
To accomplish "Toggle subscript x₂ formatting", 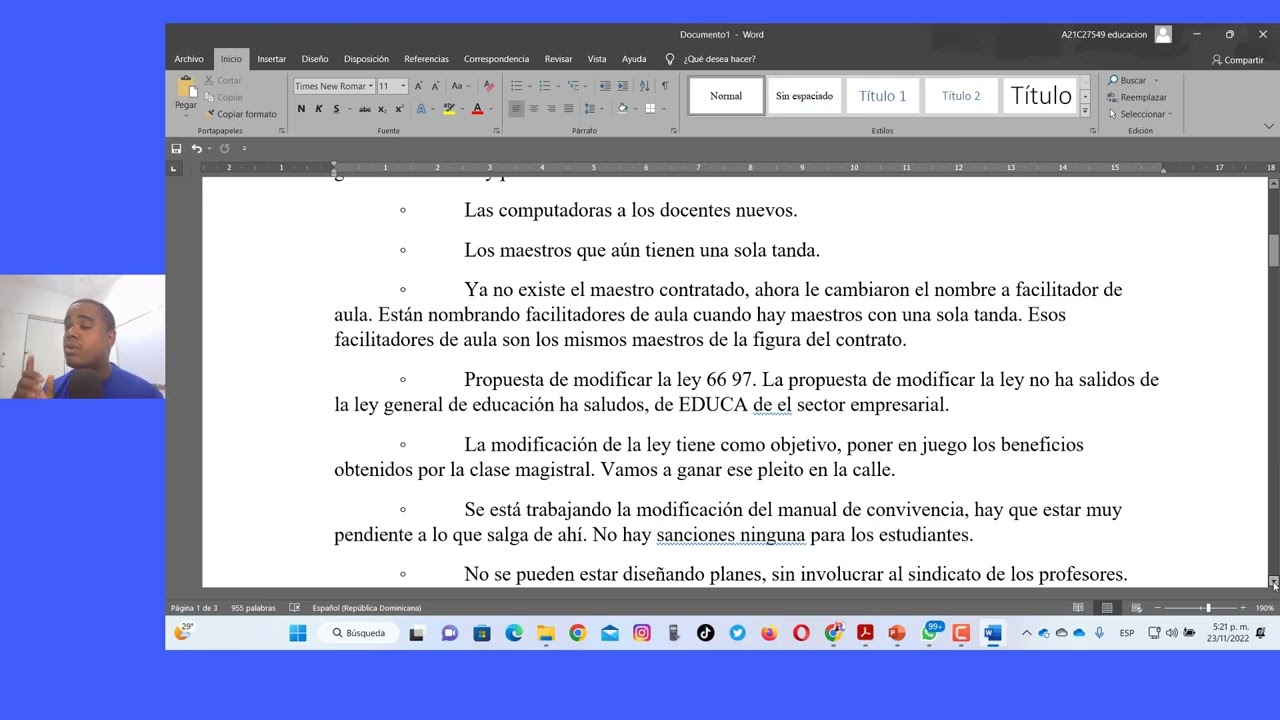I will tap(383, 109).
